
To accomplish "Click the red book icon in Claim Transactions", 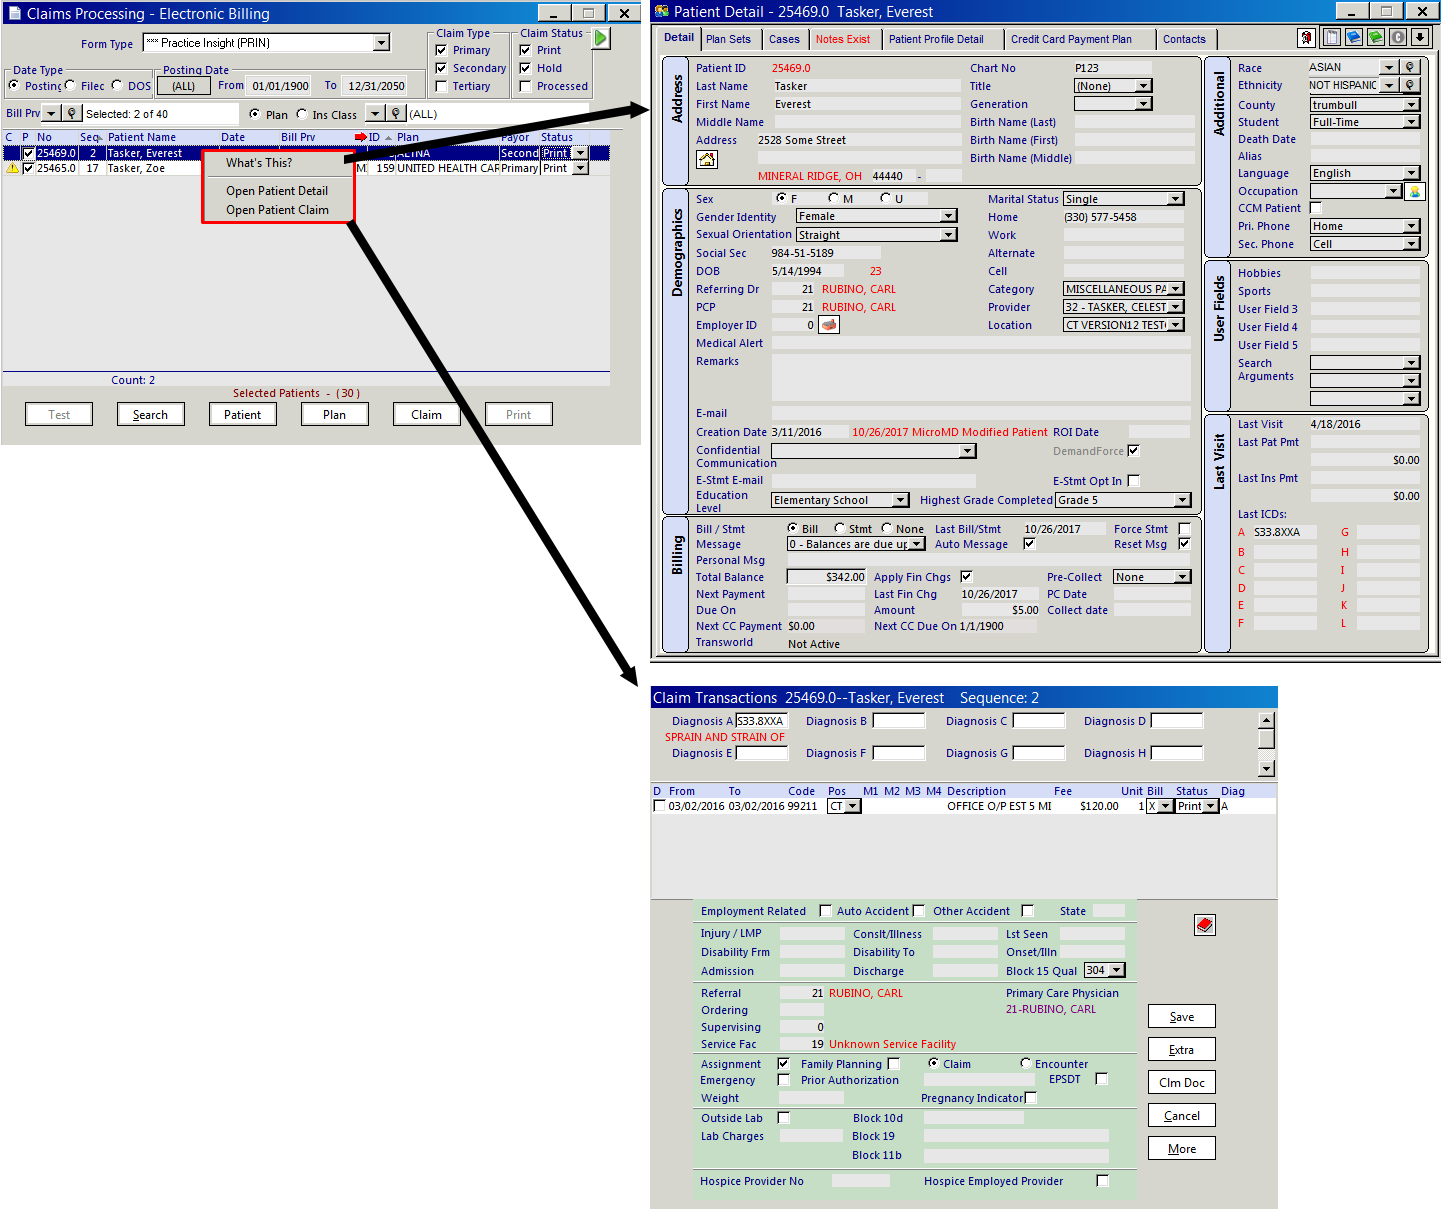I will pyautogui.click(x=1205, y=925).
